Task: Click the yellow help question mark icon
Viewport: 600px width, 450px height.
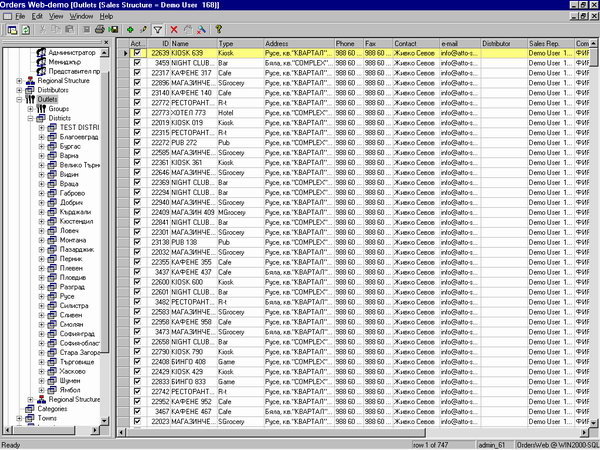Action: tap(218, 29)
